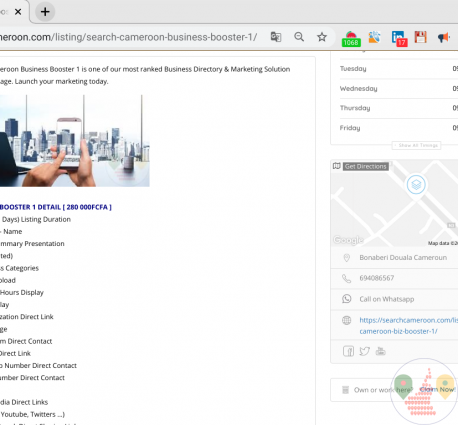
Task: Open the orange hand-cursor extension icon
Action: tap(374, 37)
